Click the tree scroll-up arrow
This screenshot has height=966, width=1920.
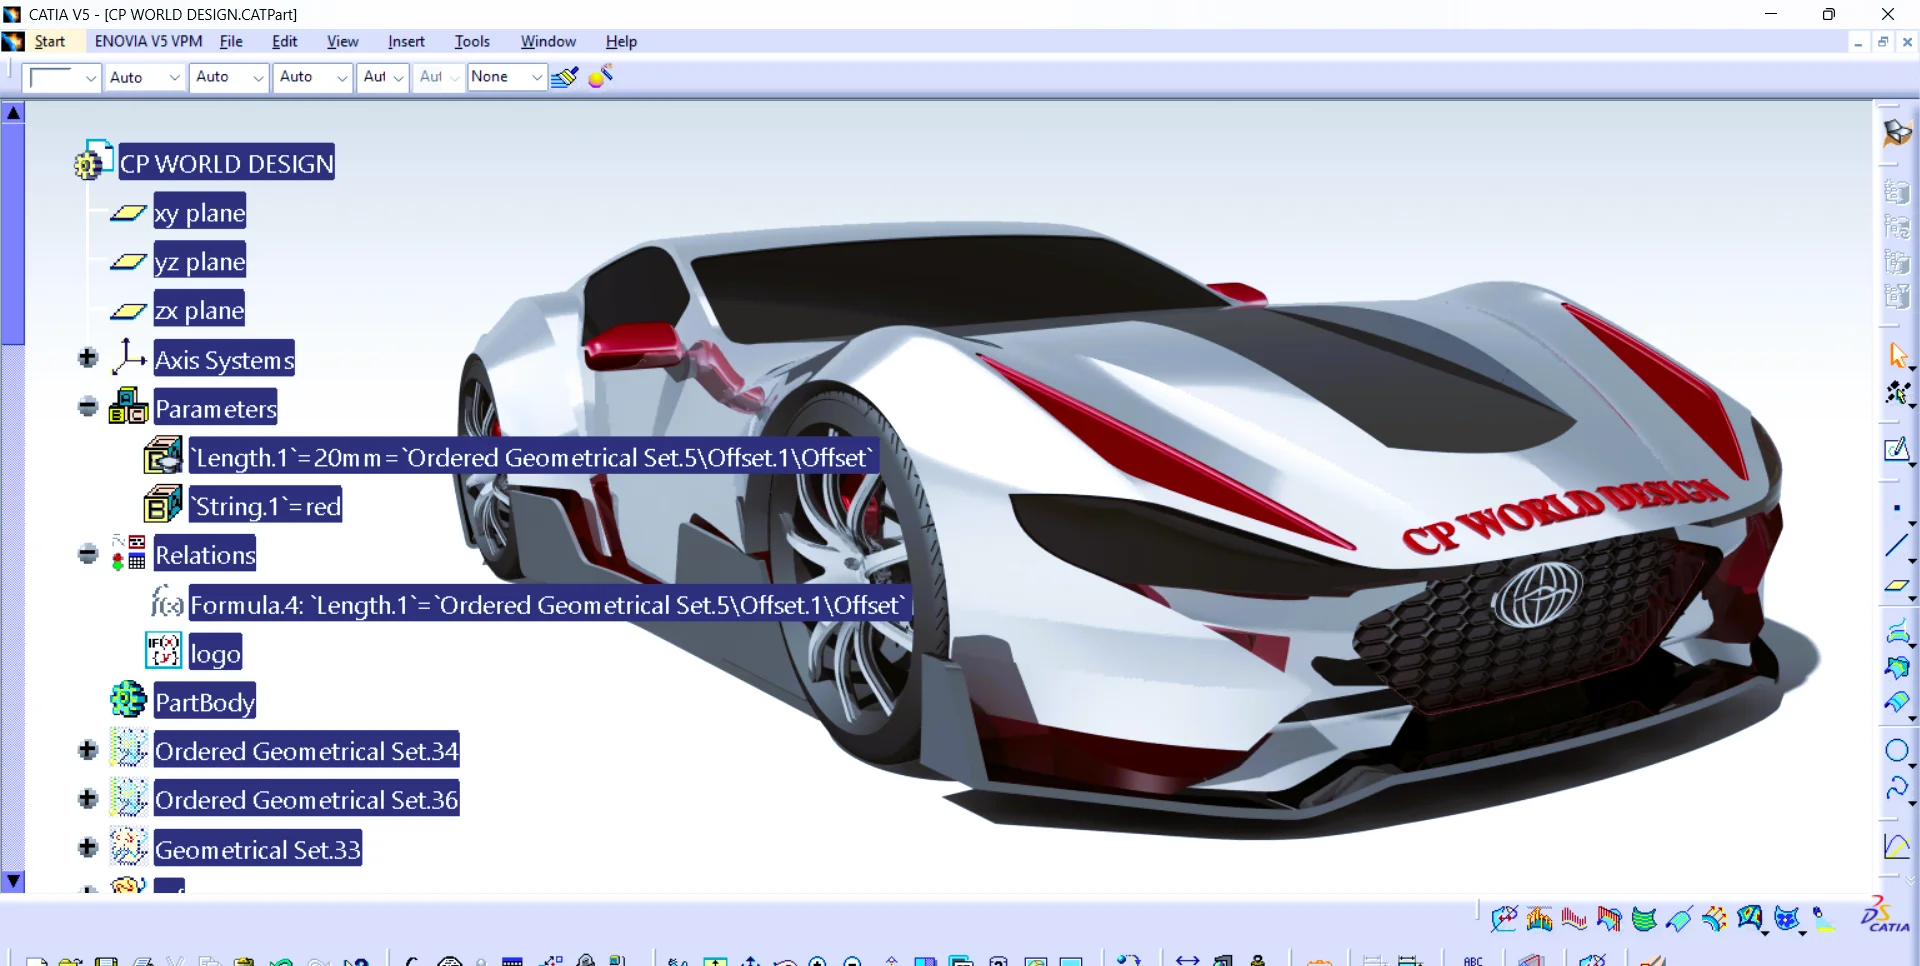[x=13, y=113]
